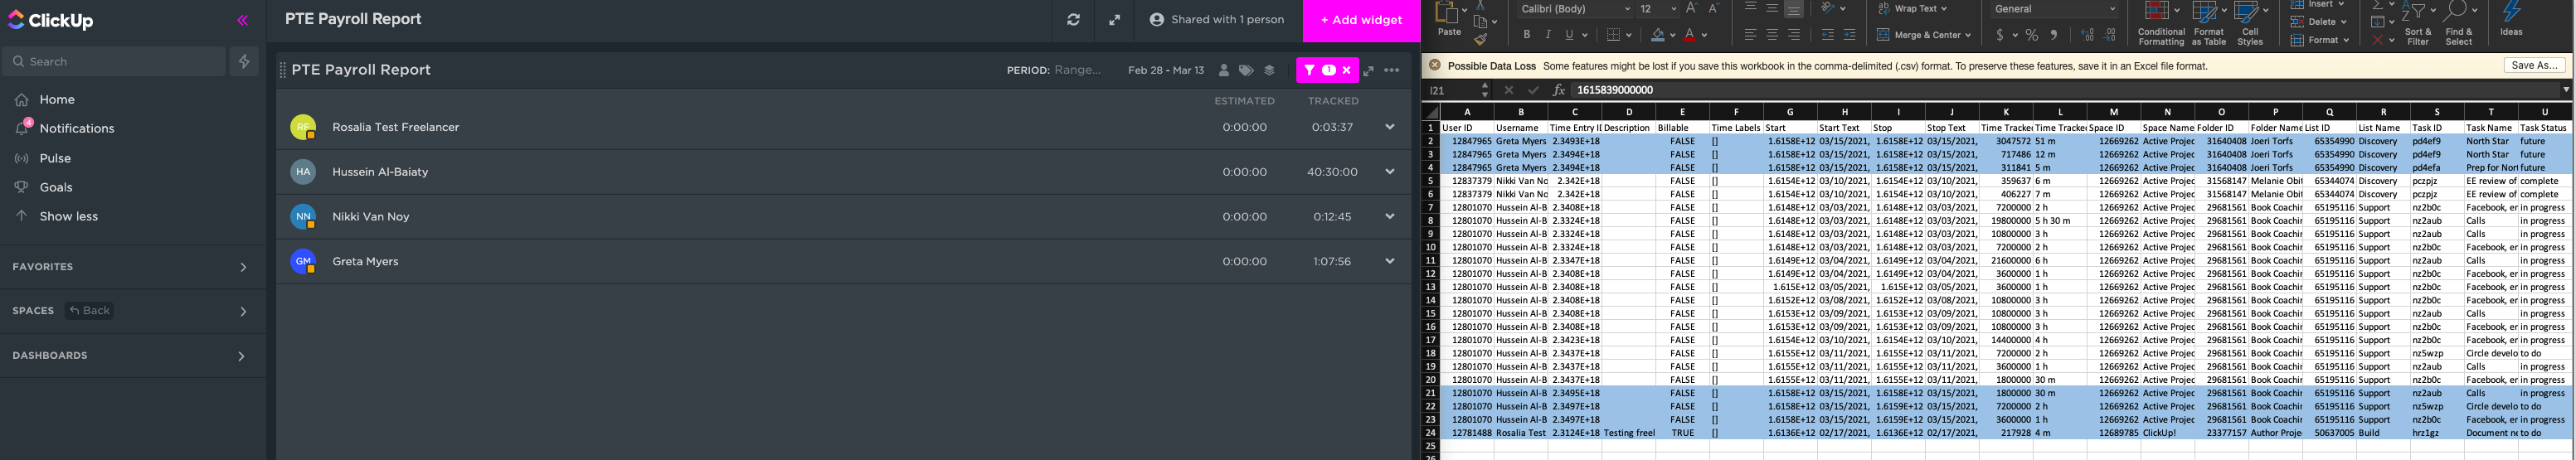The height and width of the screenshot is (460, 2576).
Task: Toggle italic formatting in Excel
Action: click(1548, 35)
